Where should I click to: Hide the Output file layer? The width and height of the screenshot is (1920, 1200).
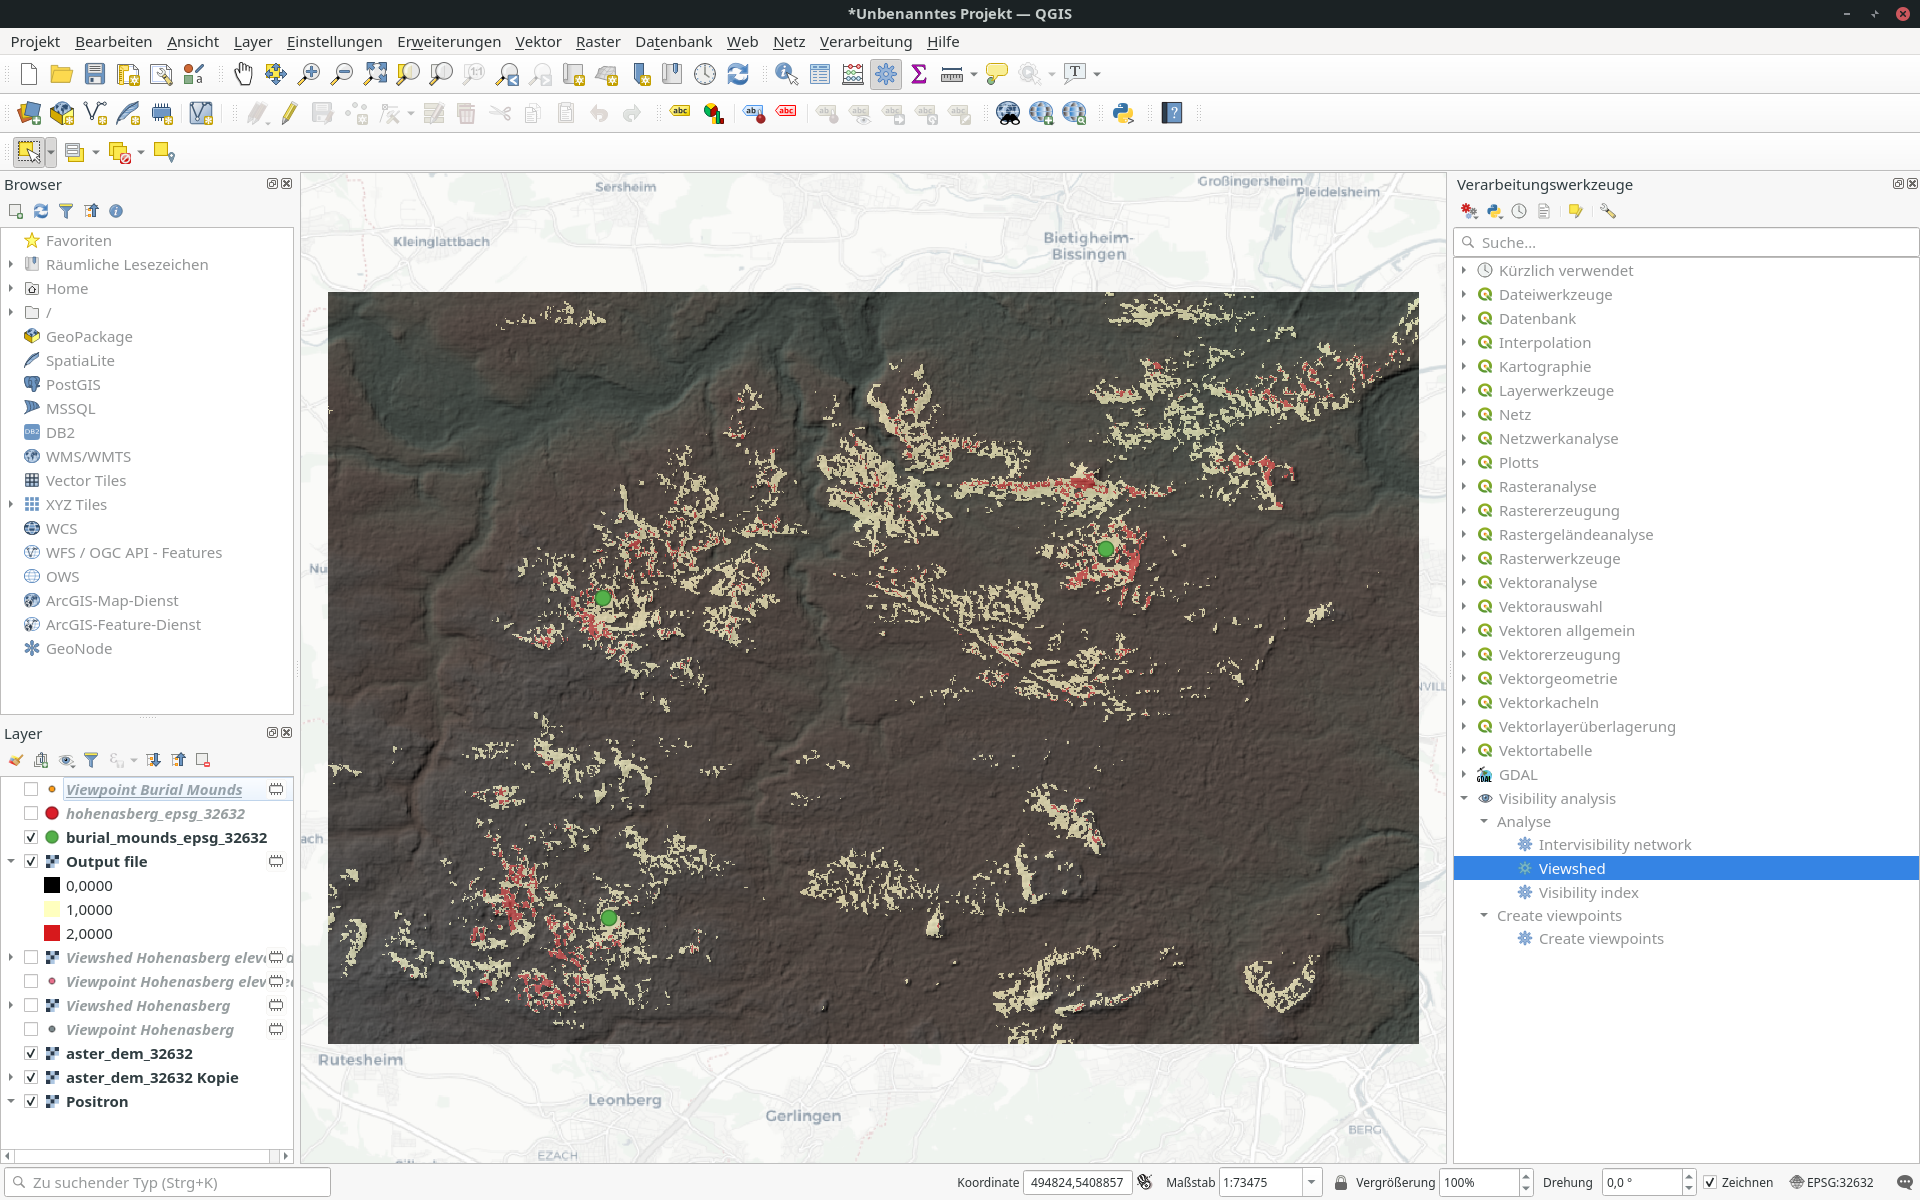tap(31, 861)
